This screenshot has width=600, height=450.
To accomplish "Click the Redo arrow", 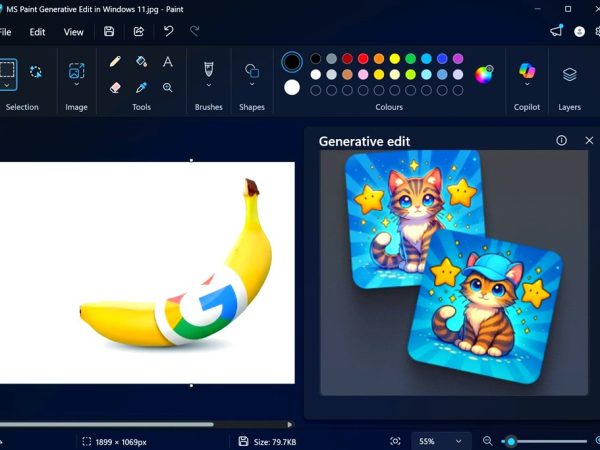I will click(x=195, y=31).
